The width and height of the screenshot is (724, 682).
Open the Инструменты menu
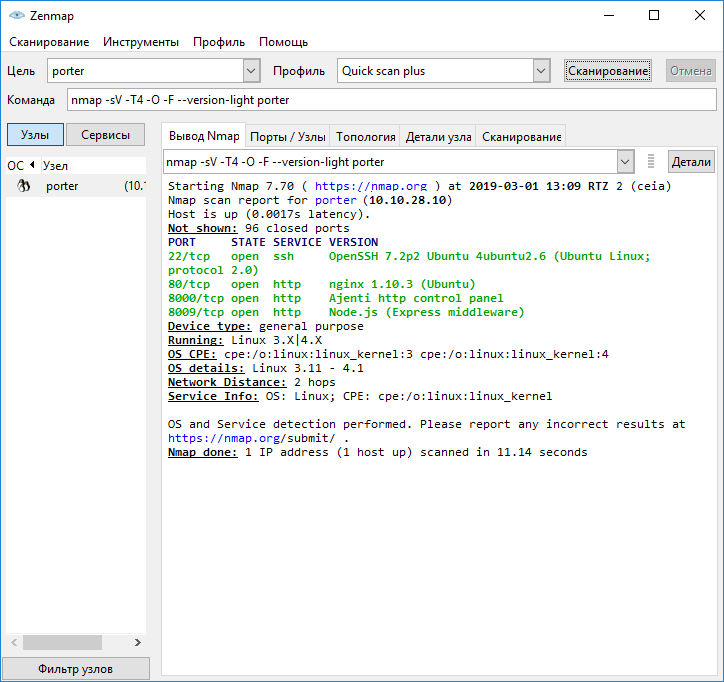pos(141,42)
